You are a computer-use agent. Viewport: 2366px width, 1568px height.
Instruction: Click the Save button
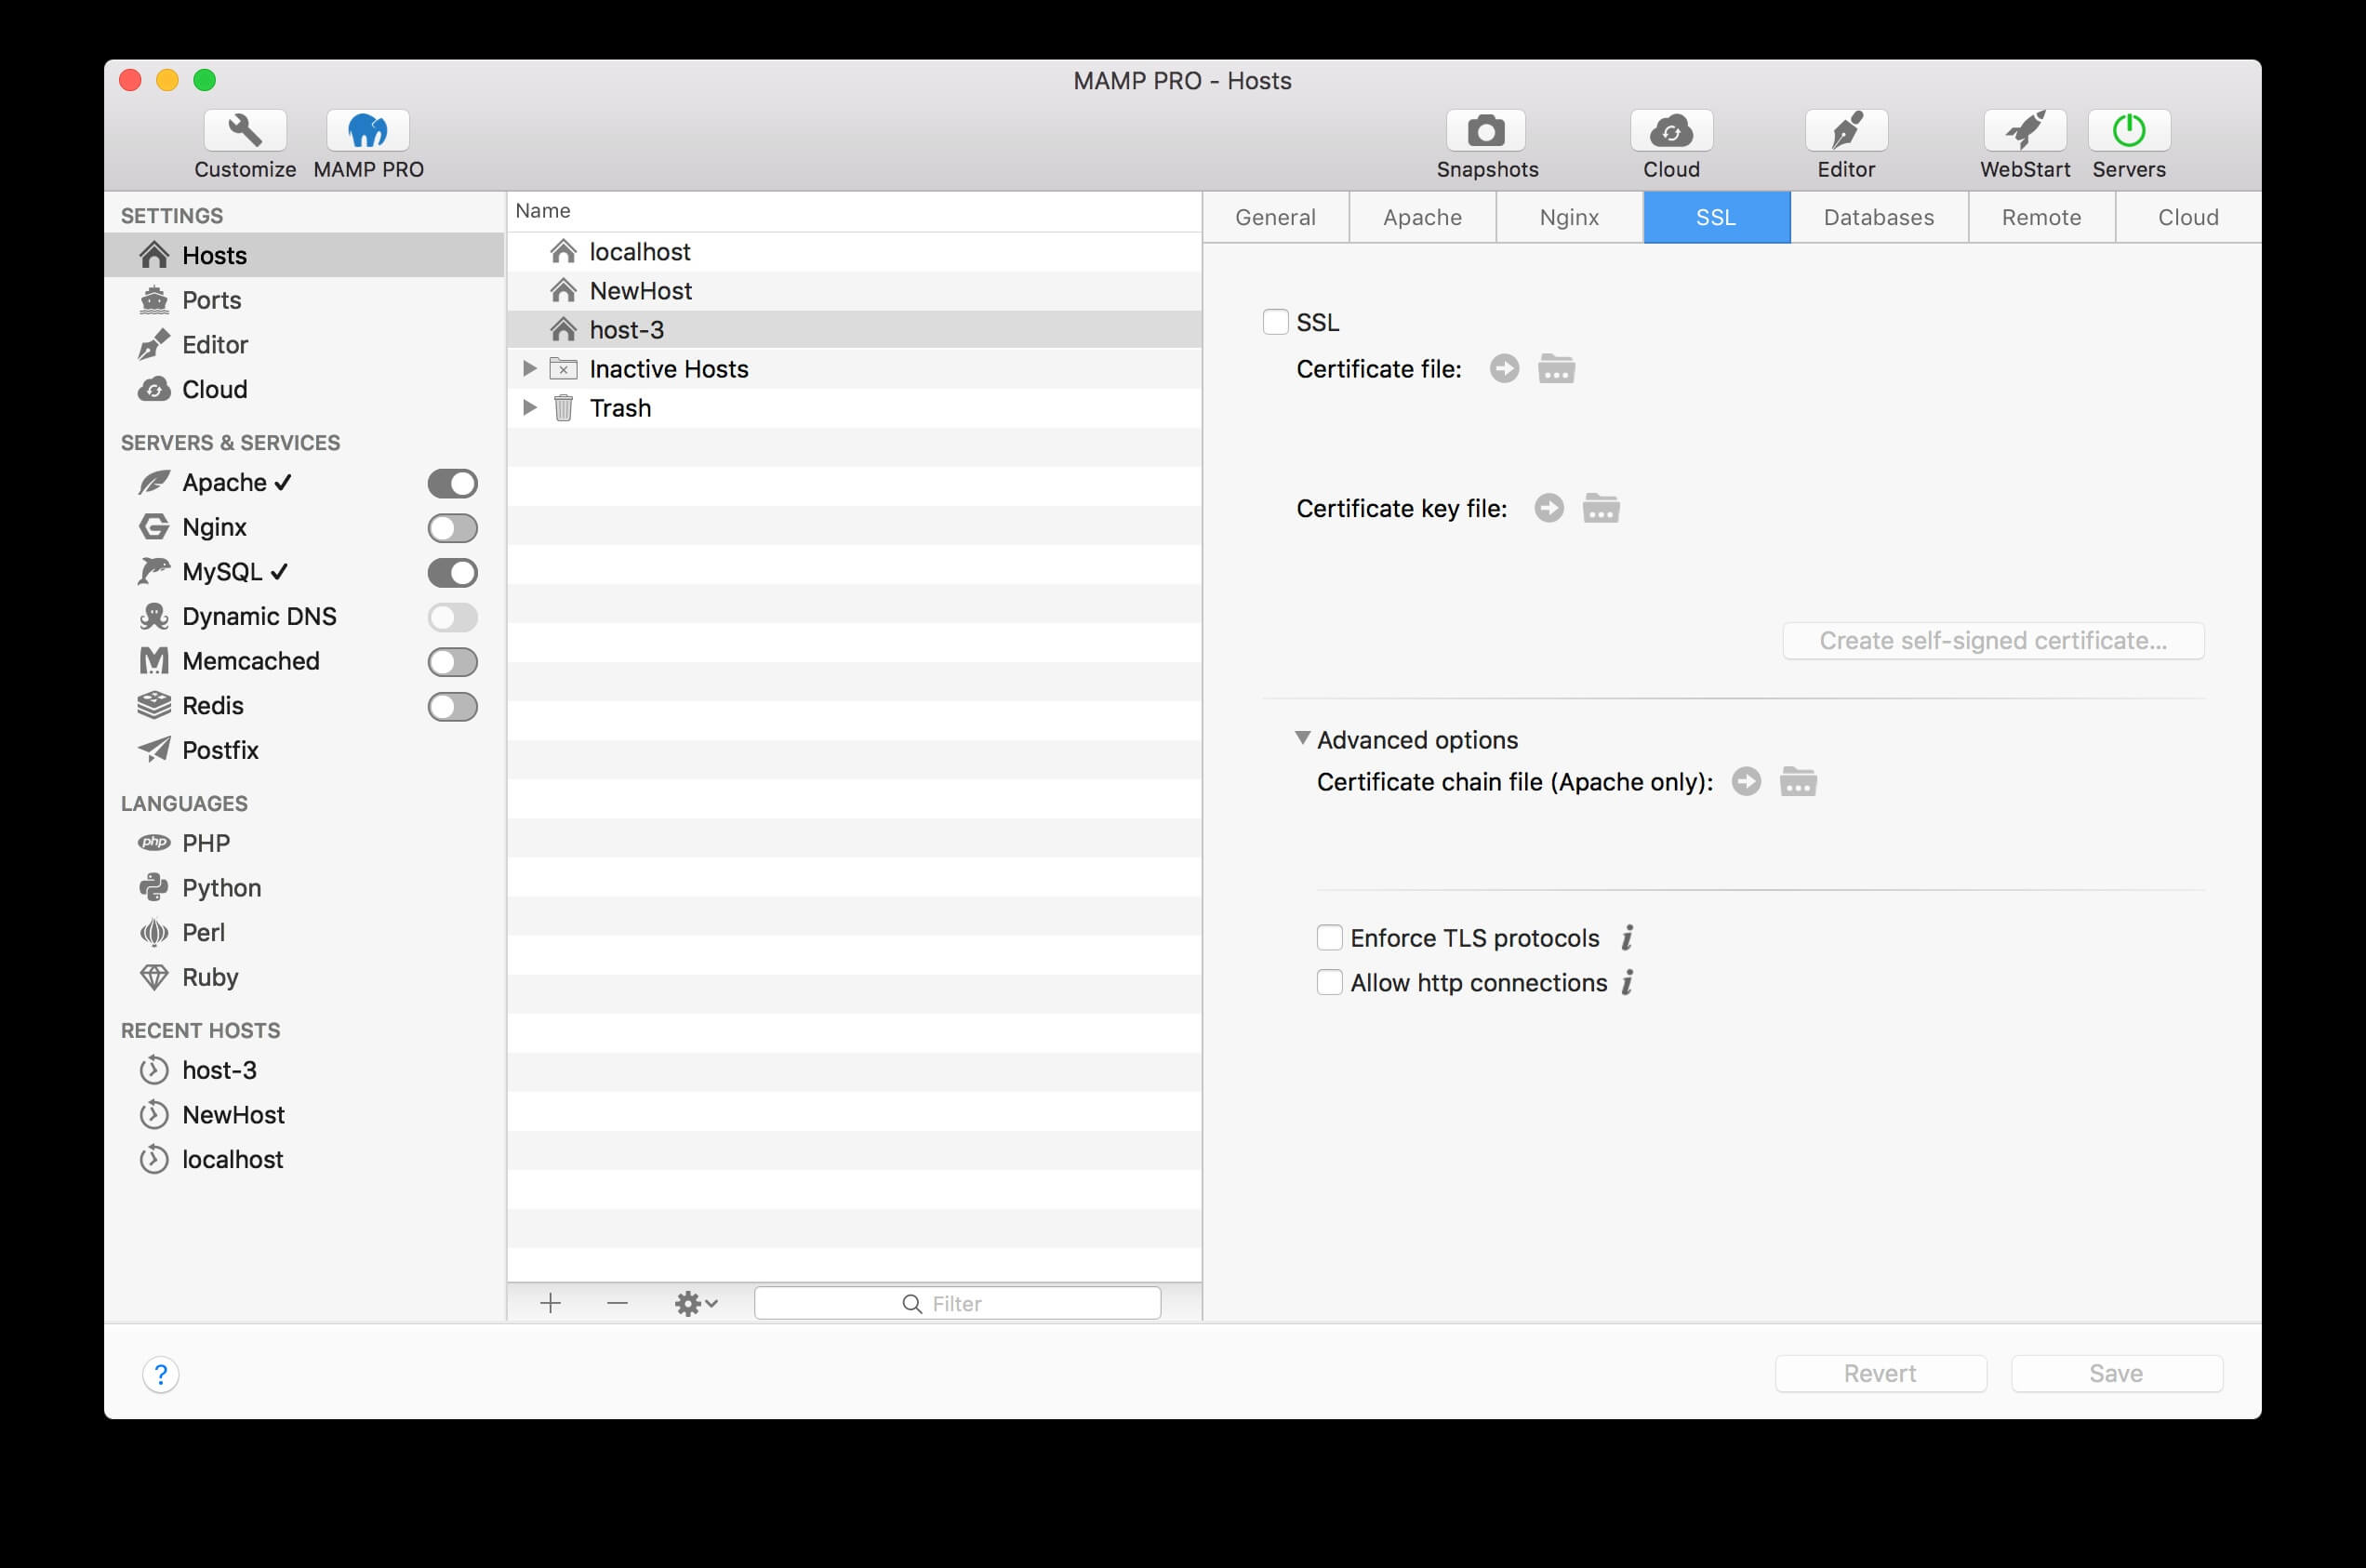pos(2117,1374)
